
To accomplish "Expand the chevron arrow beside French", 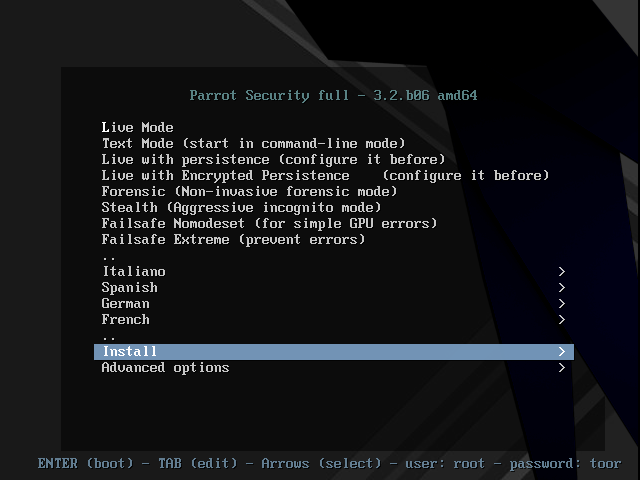I will 562,319.
